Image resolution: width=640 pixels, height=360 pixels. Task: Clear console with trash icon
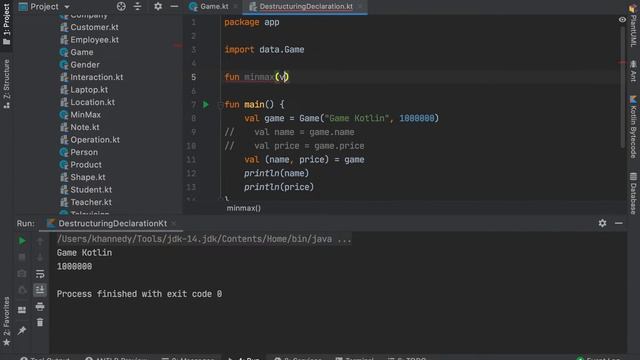[40, 322]
